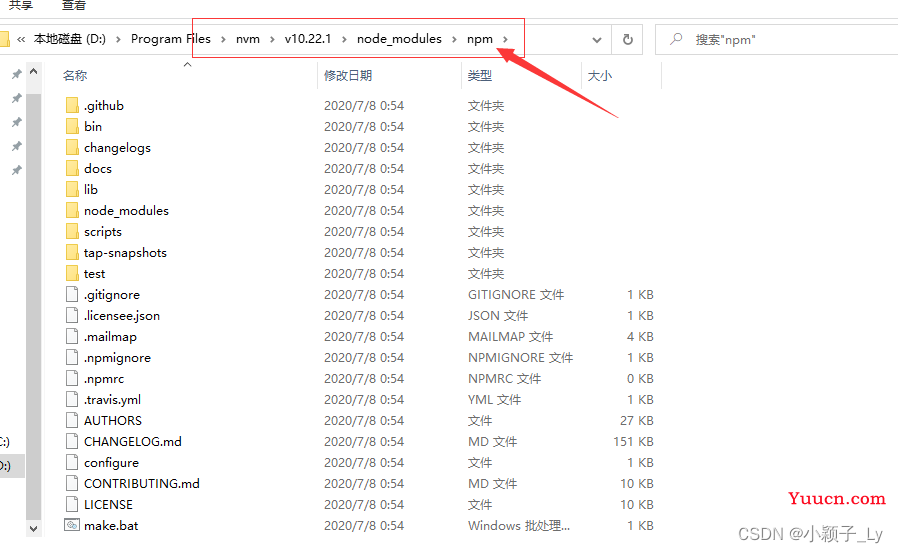Select the "make.bat" file name
898x553 pixels.
tap(111, 526)
